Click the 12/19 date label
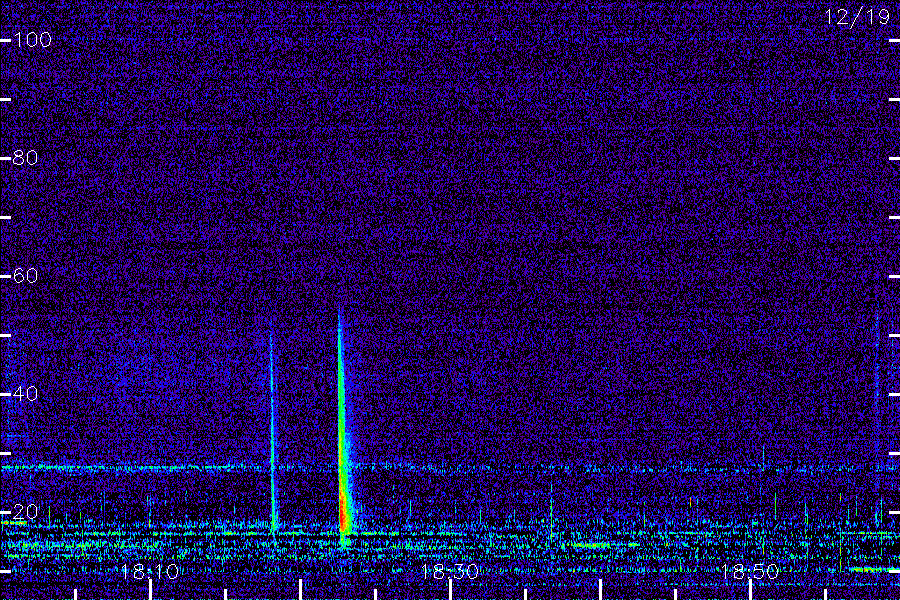Viewport: 900px width, 600px height. [858, 17]
